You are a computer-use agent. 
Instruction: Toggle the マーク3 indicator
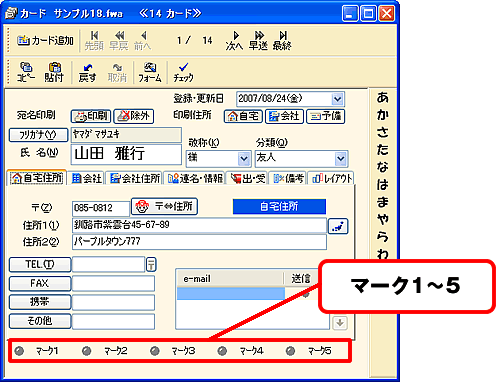(x=155, y=351)
